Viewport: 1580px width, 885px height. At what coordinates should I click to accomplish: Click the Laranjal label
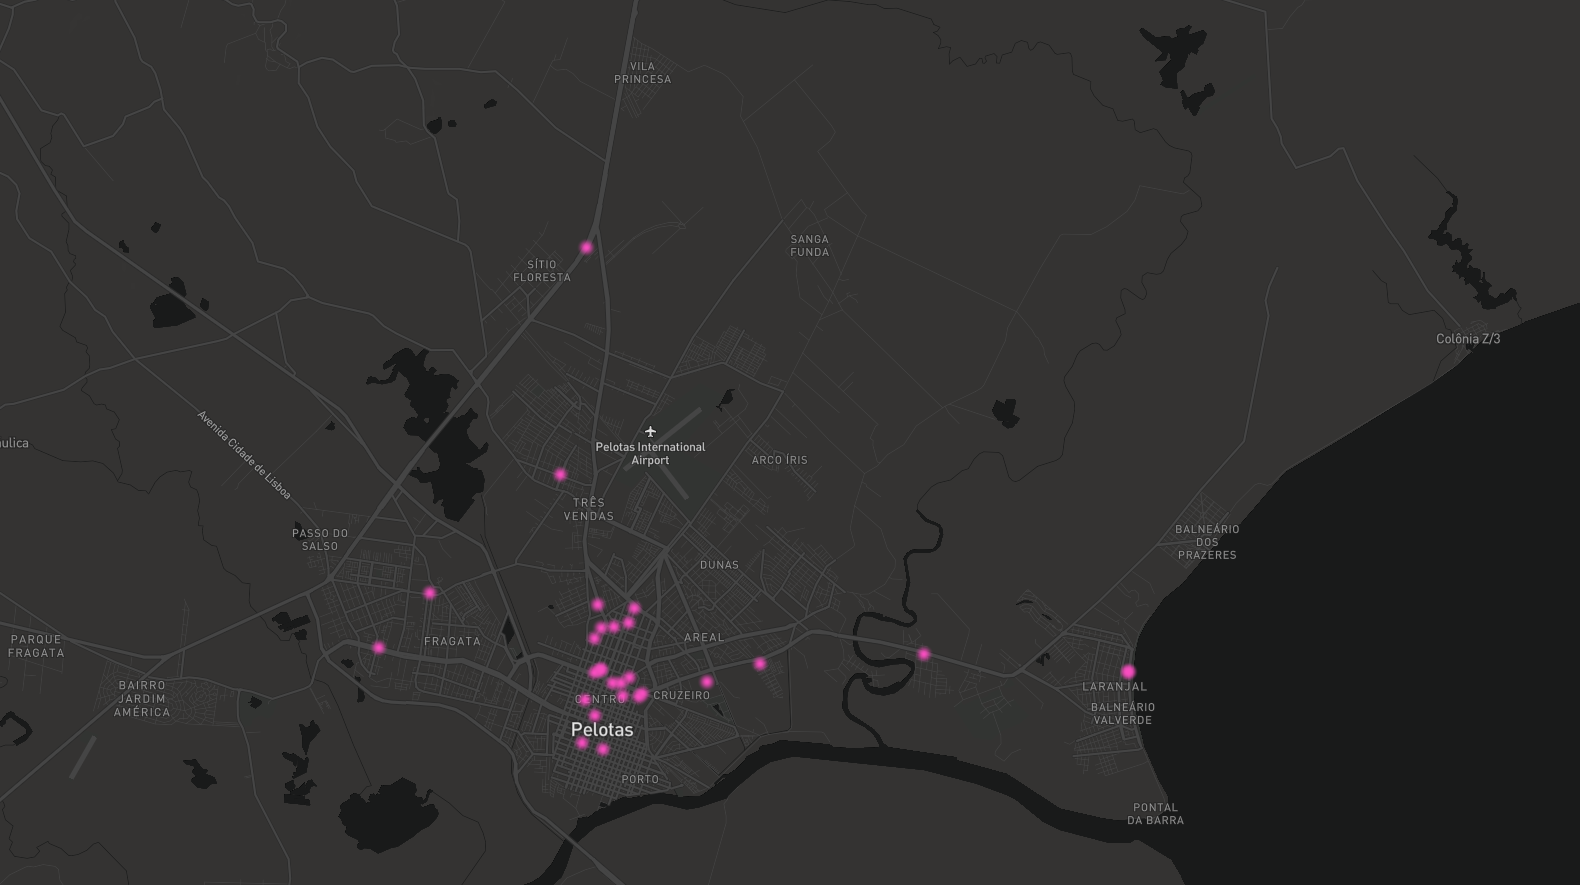(x=1114, y=687)
